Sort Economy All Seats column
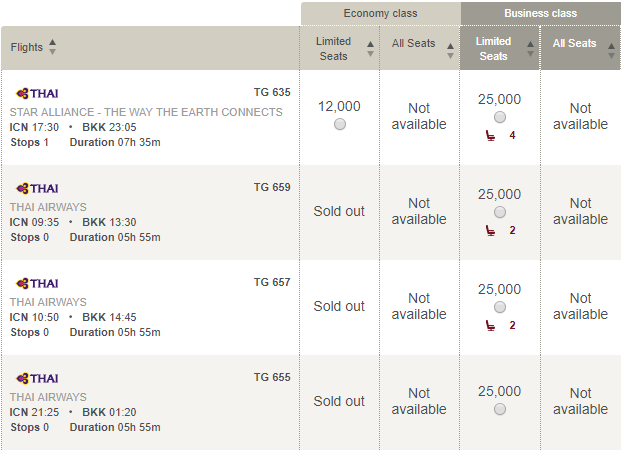The height and width of the screenshot is (450, 621). [x=450, y=51]
